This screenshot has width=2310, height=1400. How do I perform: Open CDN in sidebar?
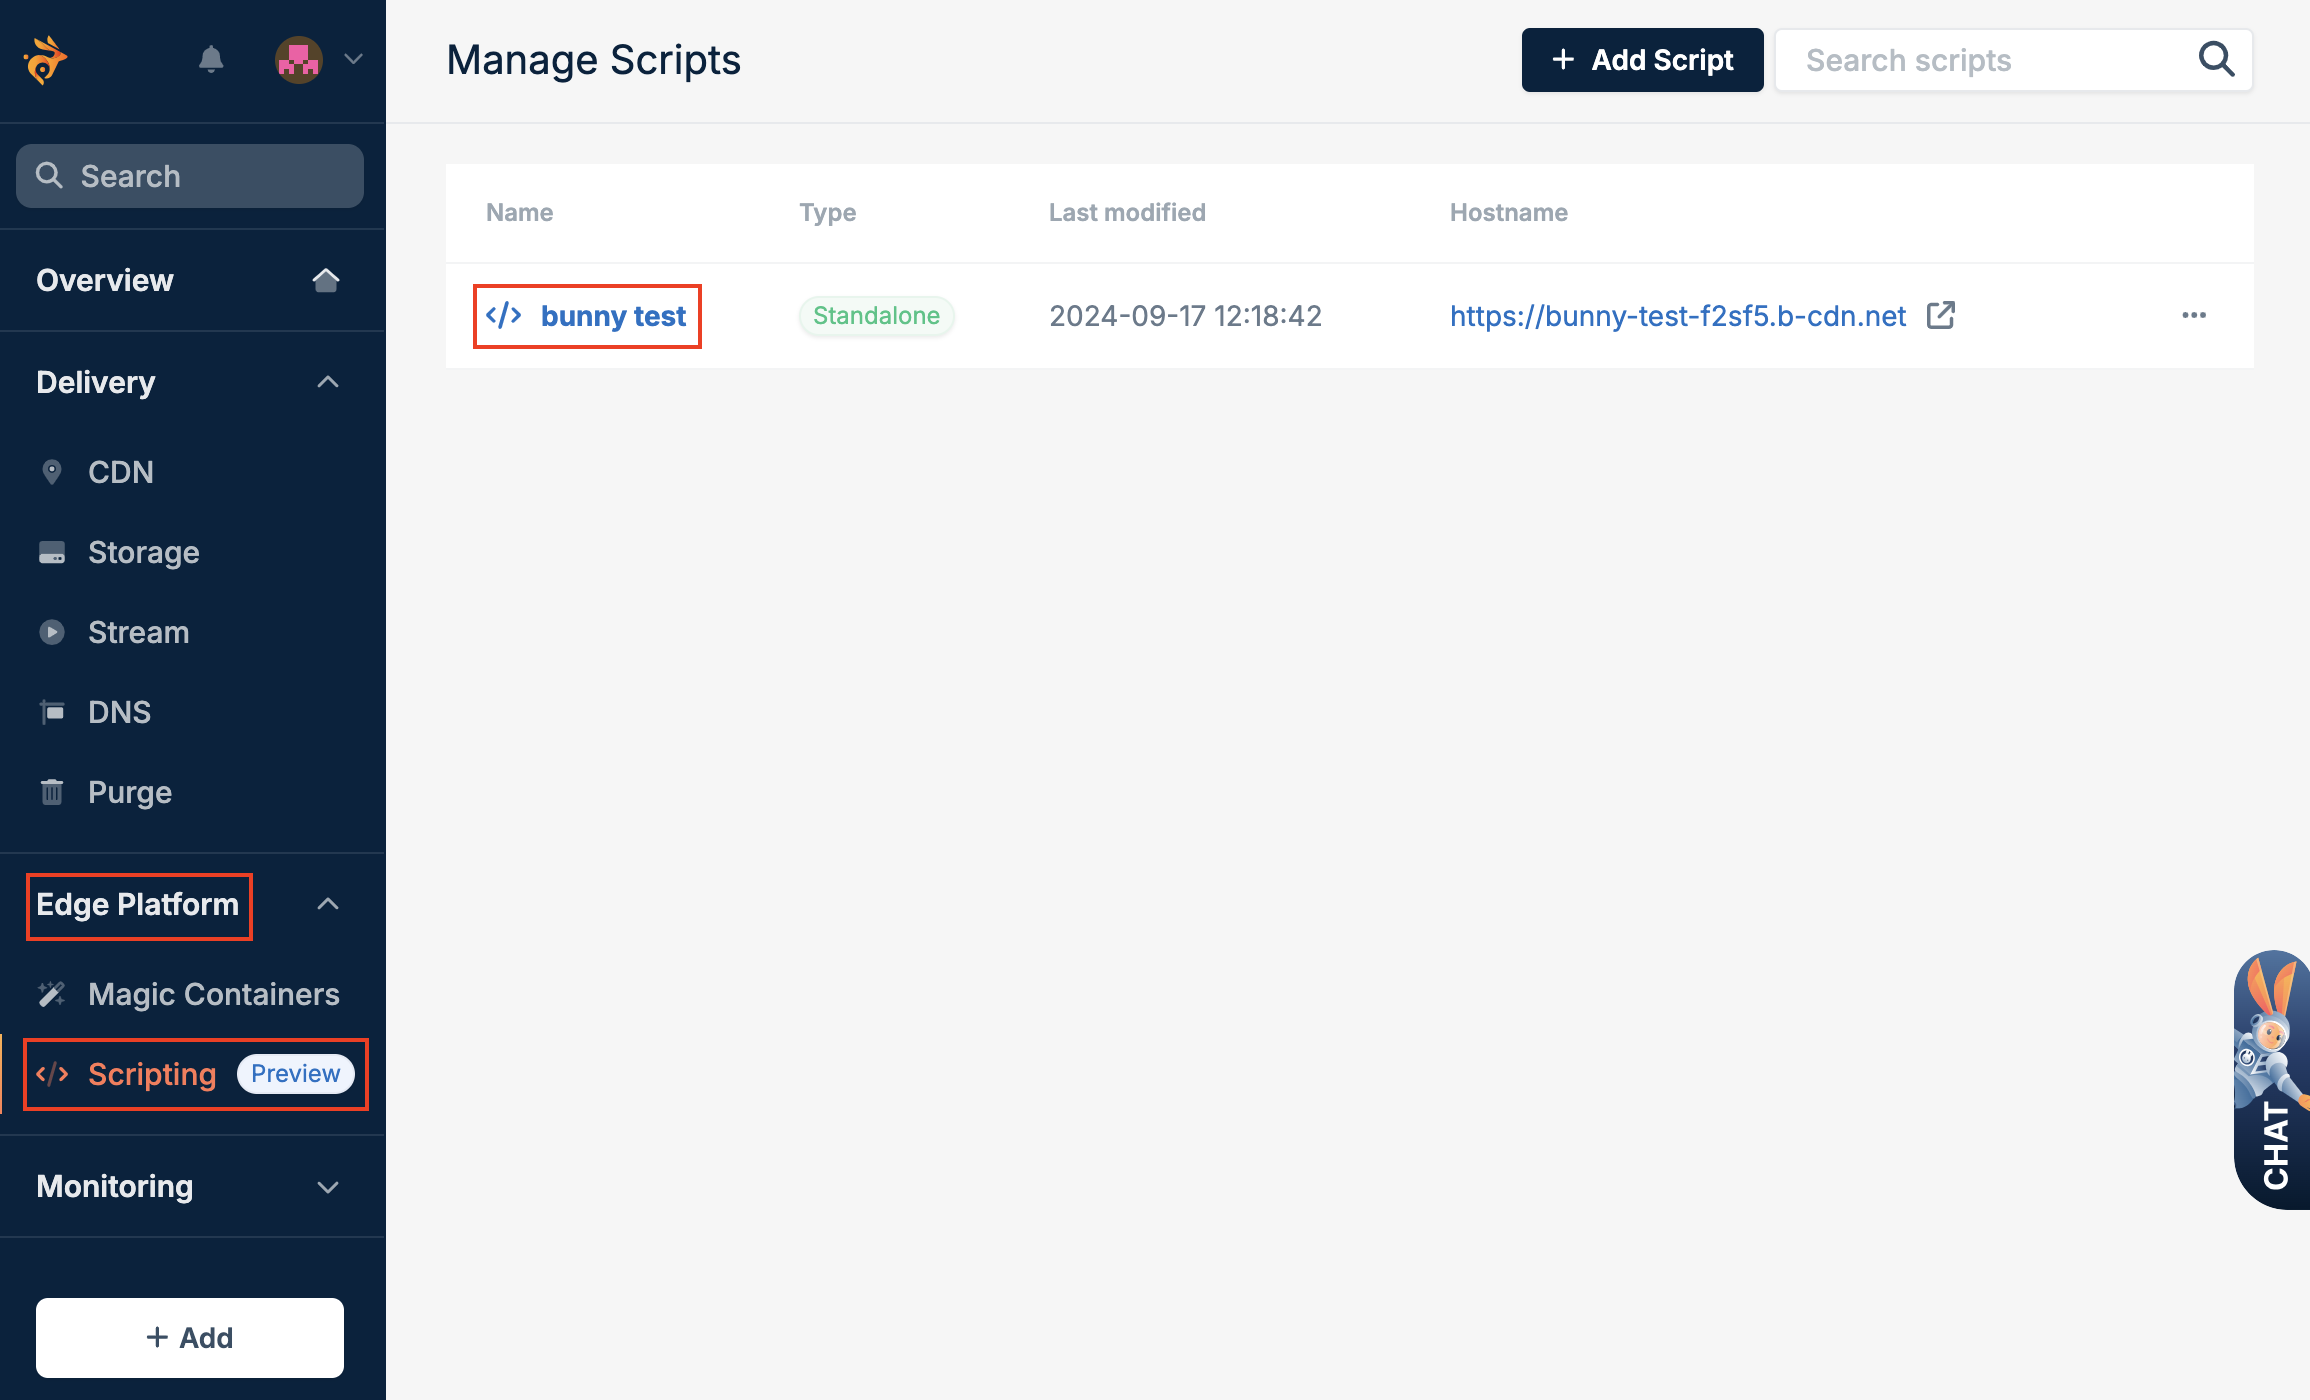point(120,472)
